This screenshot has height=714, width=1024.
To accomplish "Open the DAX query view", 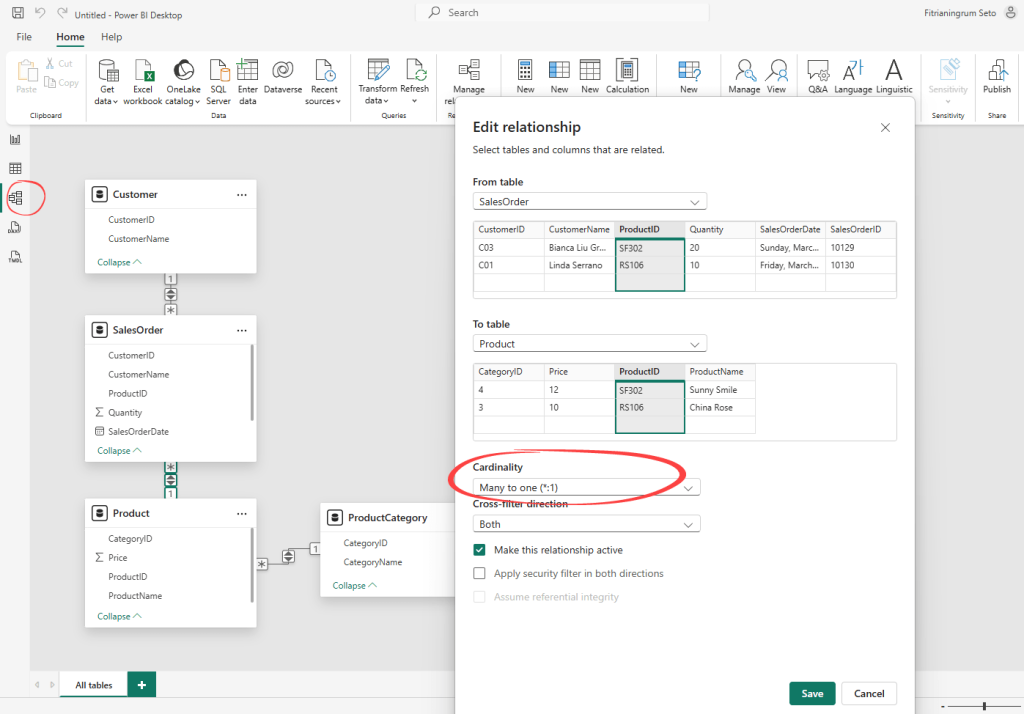I will 14,227.
